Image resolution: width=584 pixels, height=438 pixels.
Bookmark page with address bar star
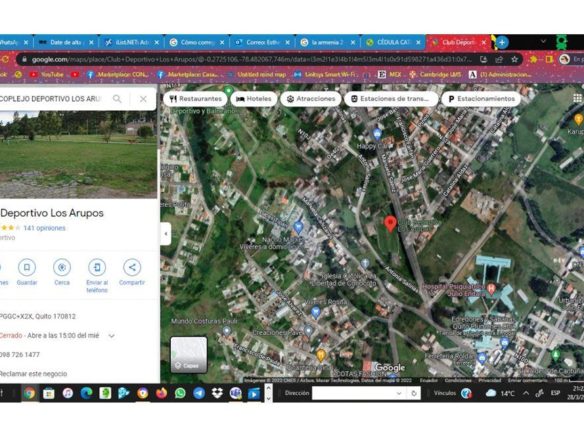coord(514,59)
